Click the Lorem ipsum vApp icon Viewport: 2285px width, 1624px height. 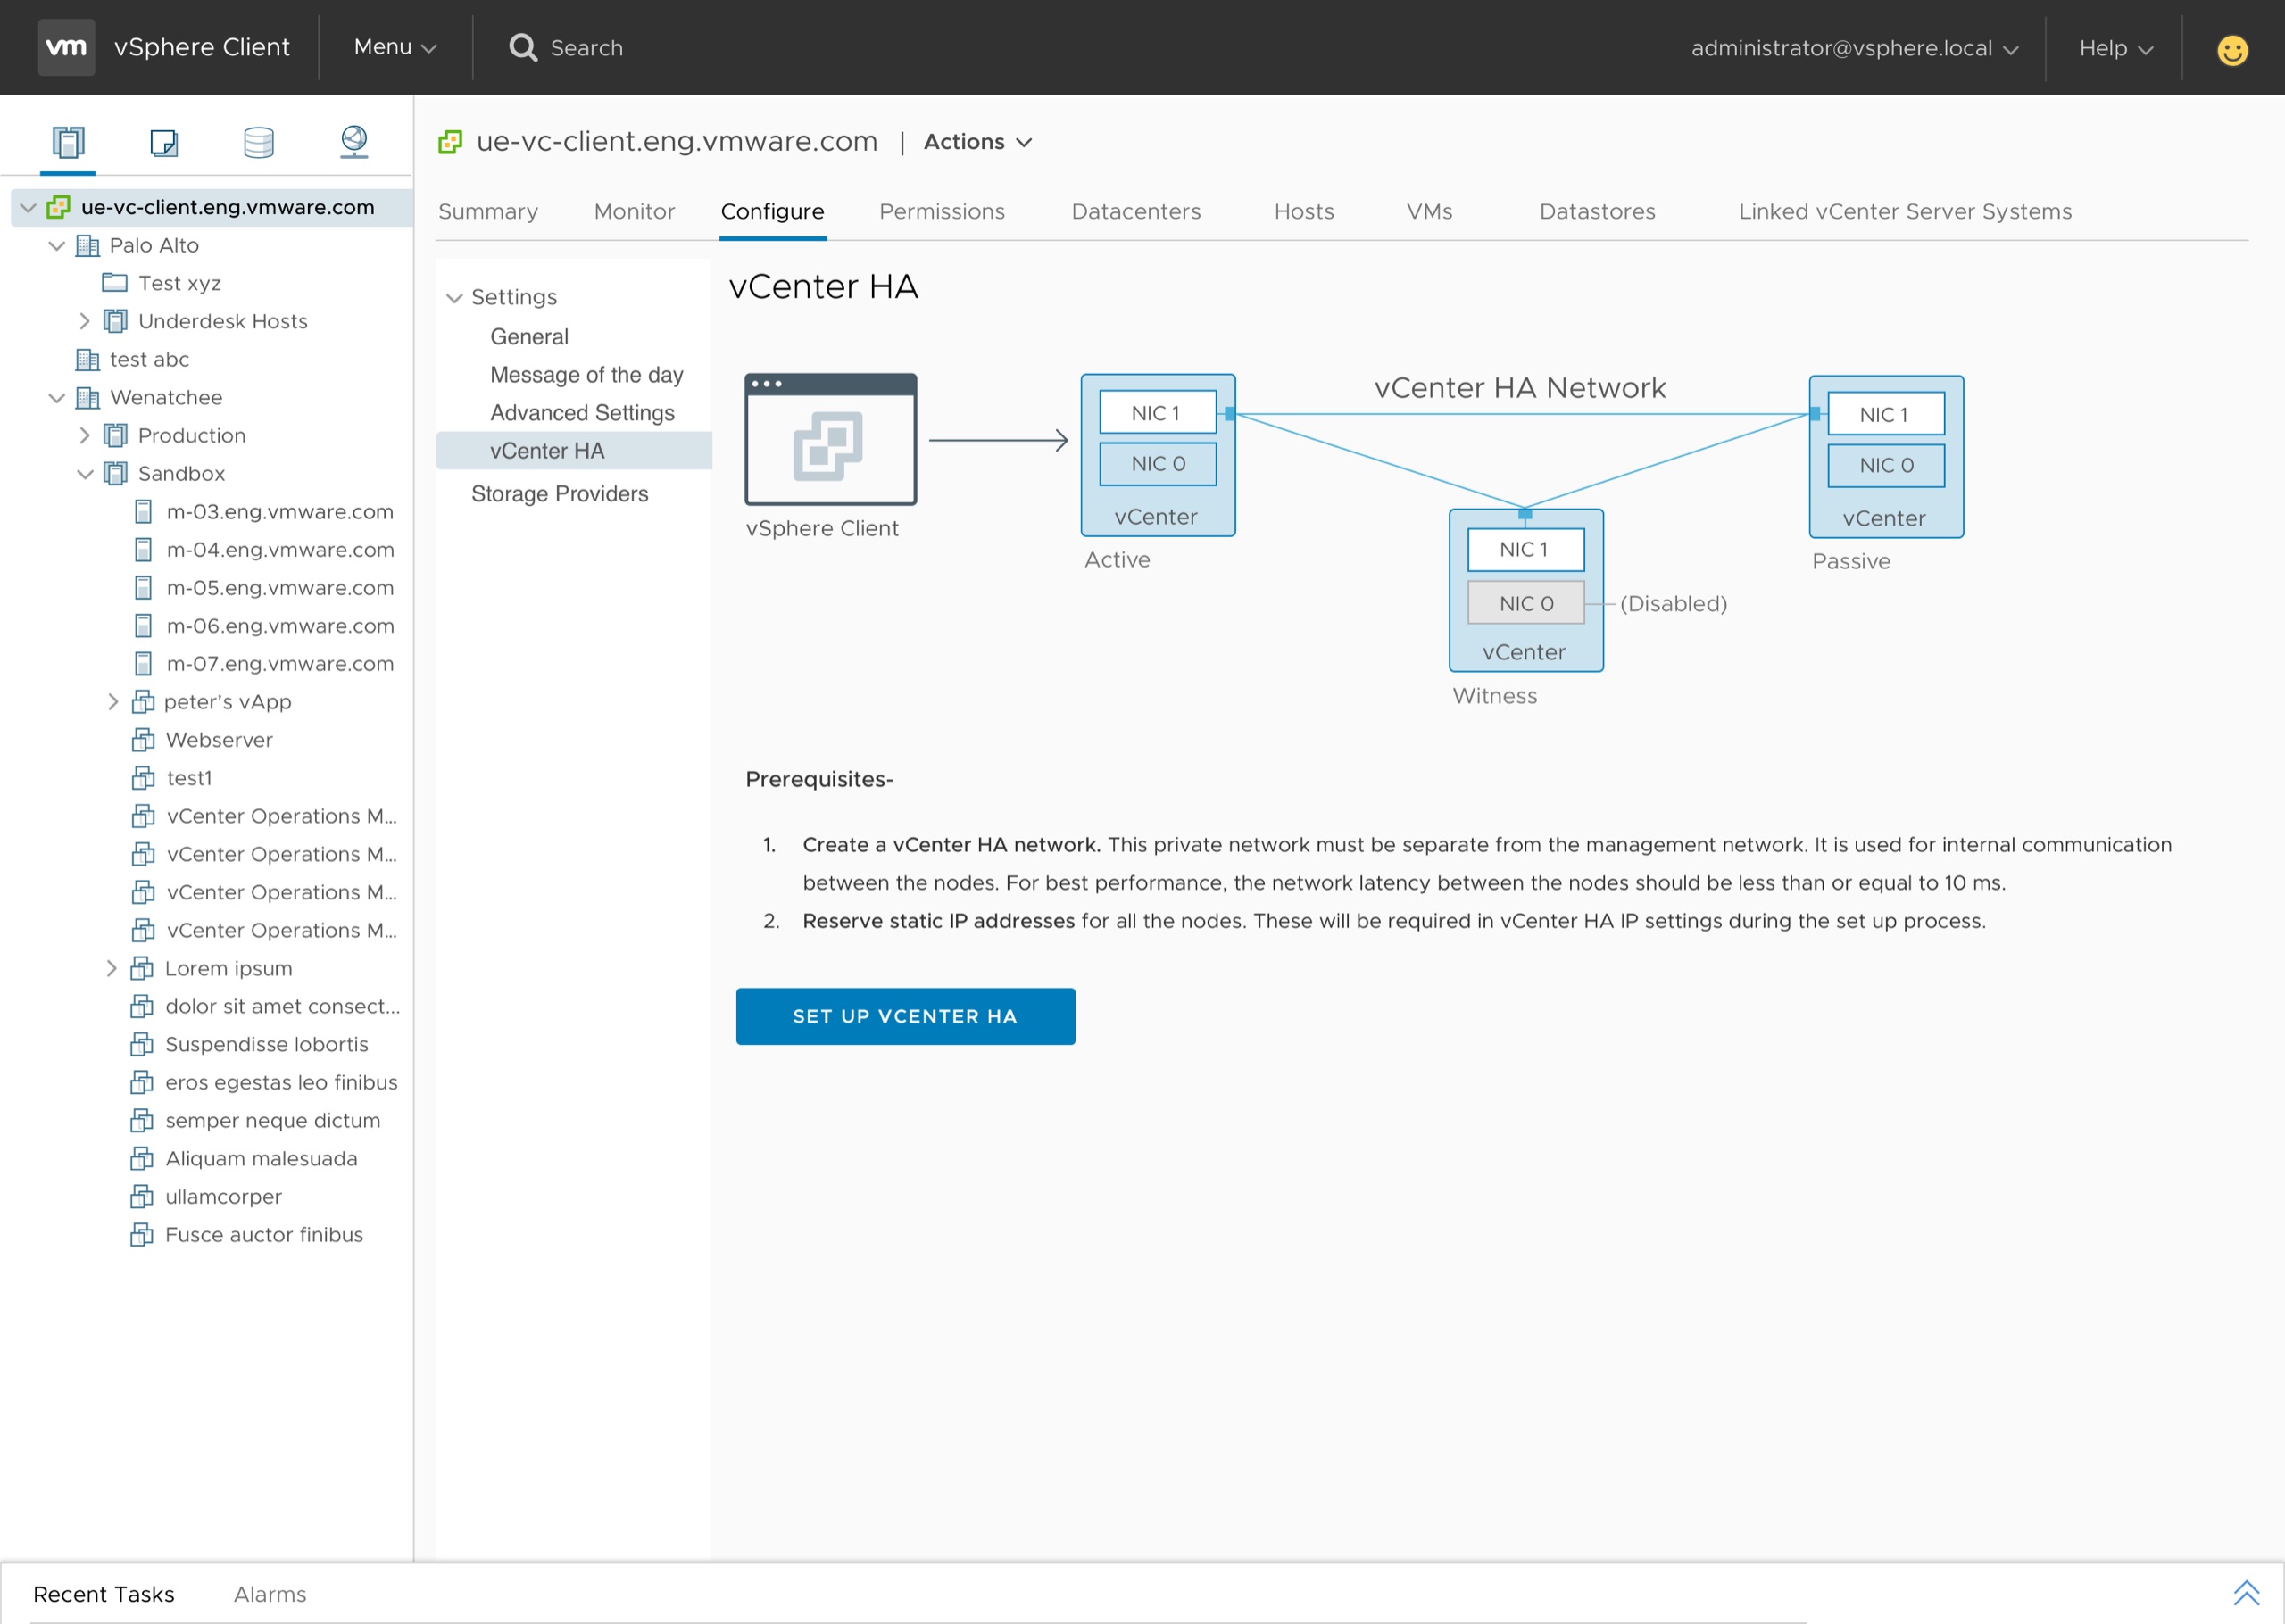point(142,968)
